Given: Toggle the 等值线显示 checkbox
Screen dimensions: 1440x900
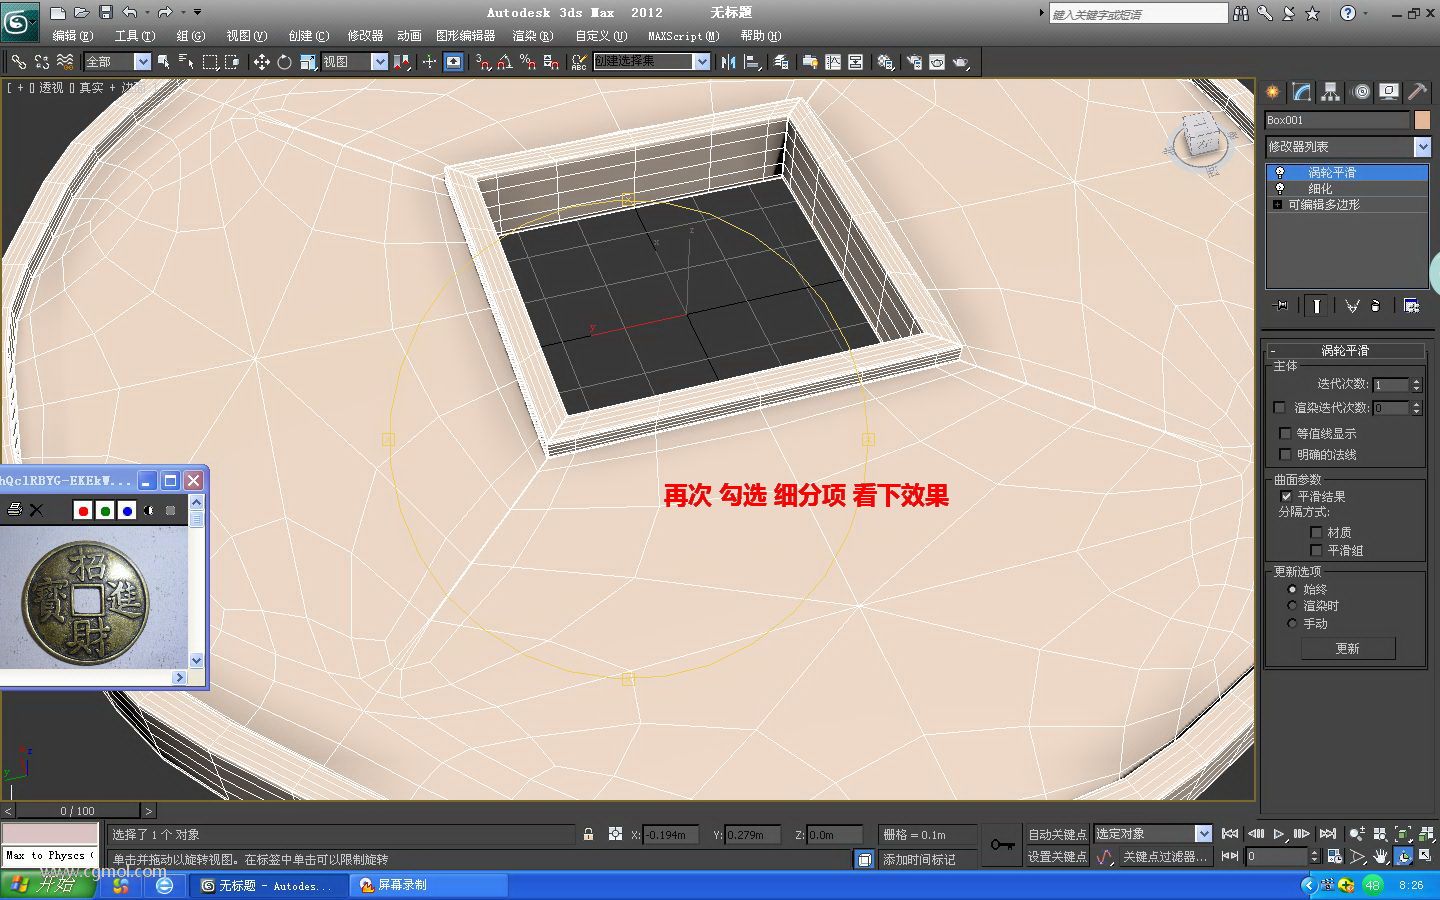Looking at the screenshot, I should point(1285,433).
